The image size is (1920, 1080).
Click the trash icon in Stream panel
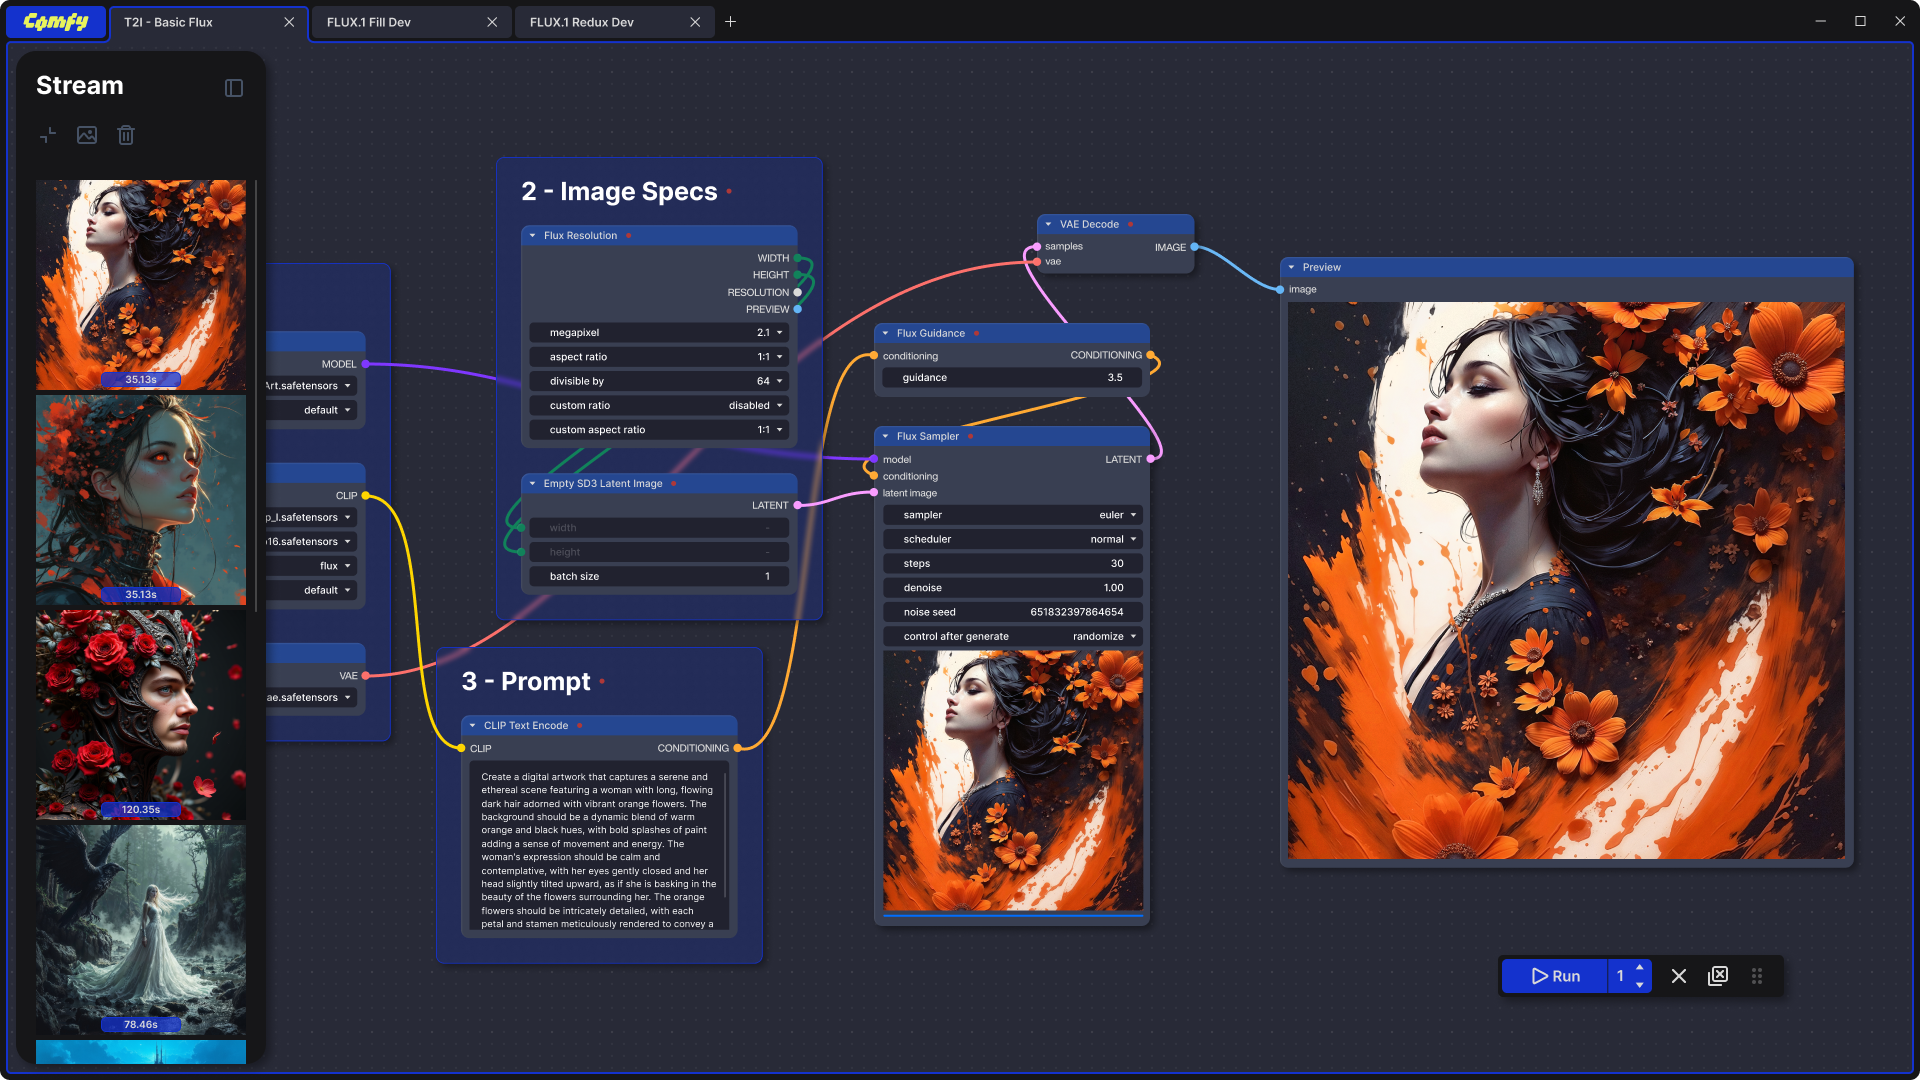pos(126,135)
